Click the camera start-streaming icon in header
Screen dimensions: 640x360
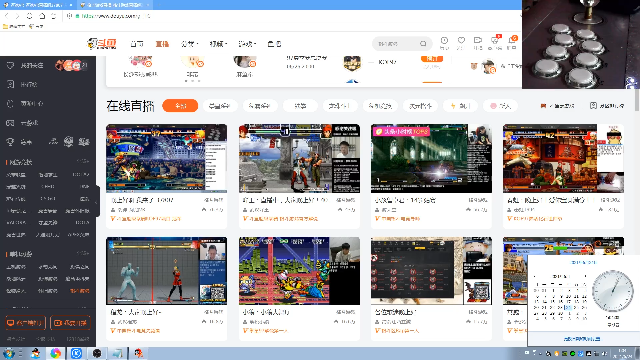coord(478,40)
